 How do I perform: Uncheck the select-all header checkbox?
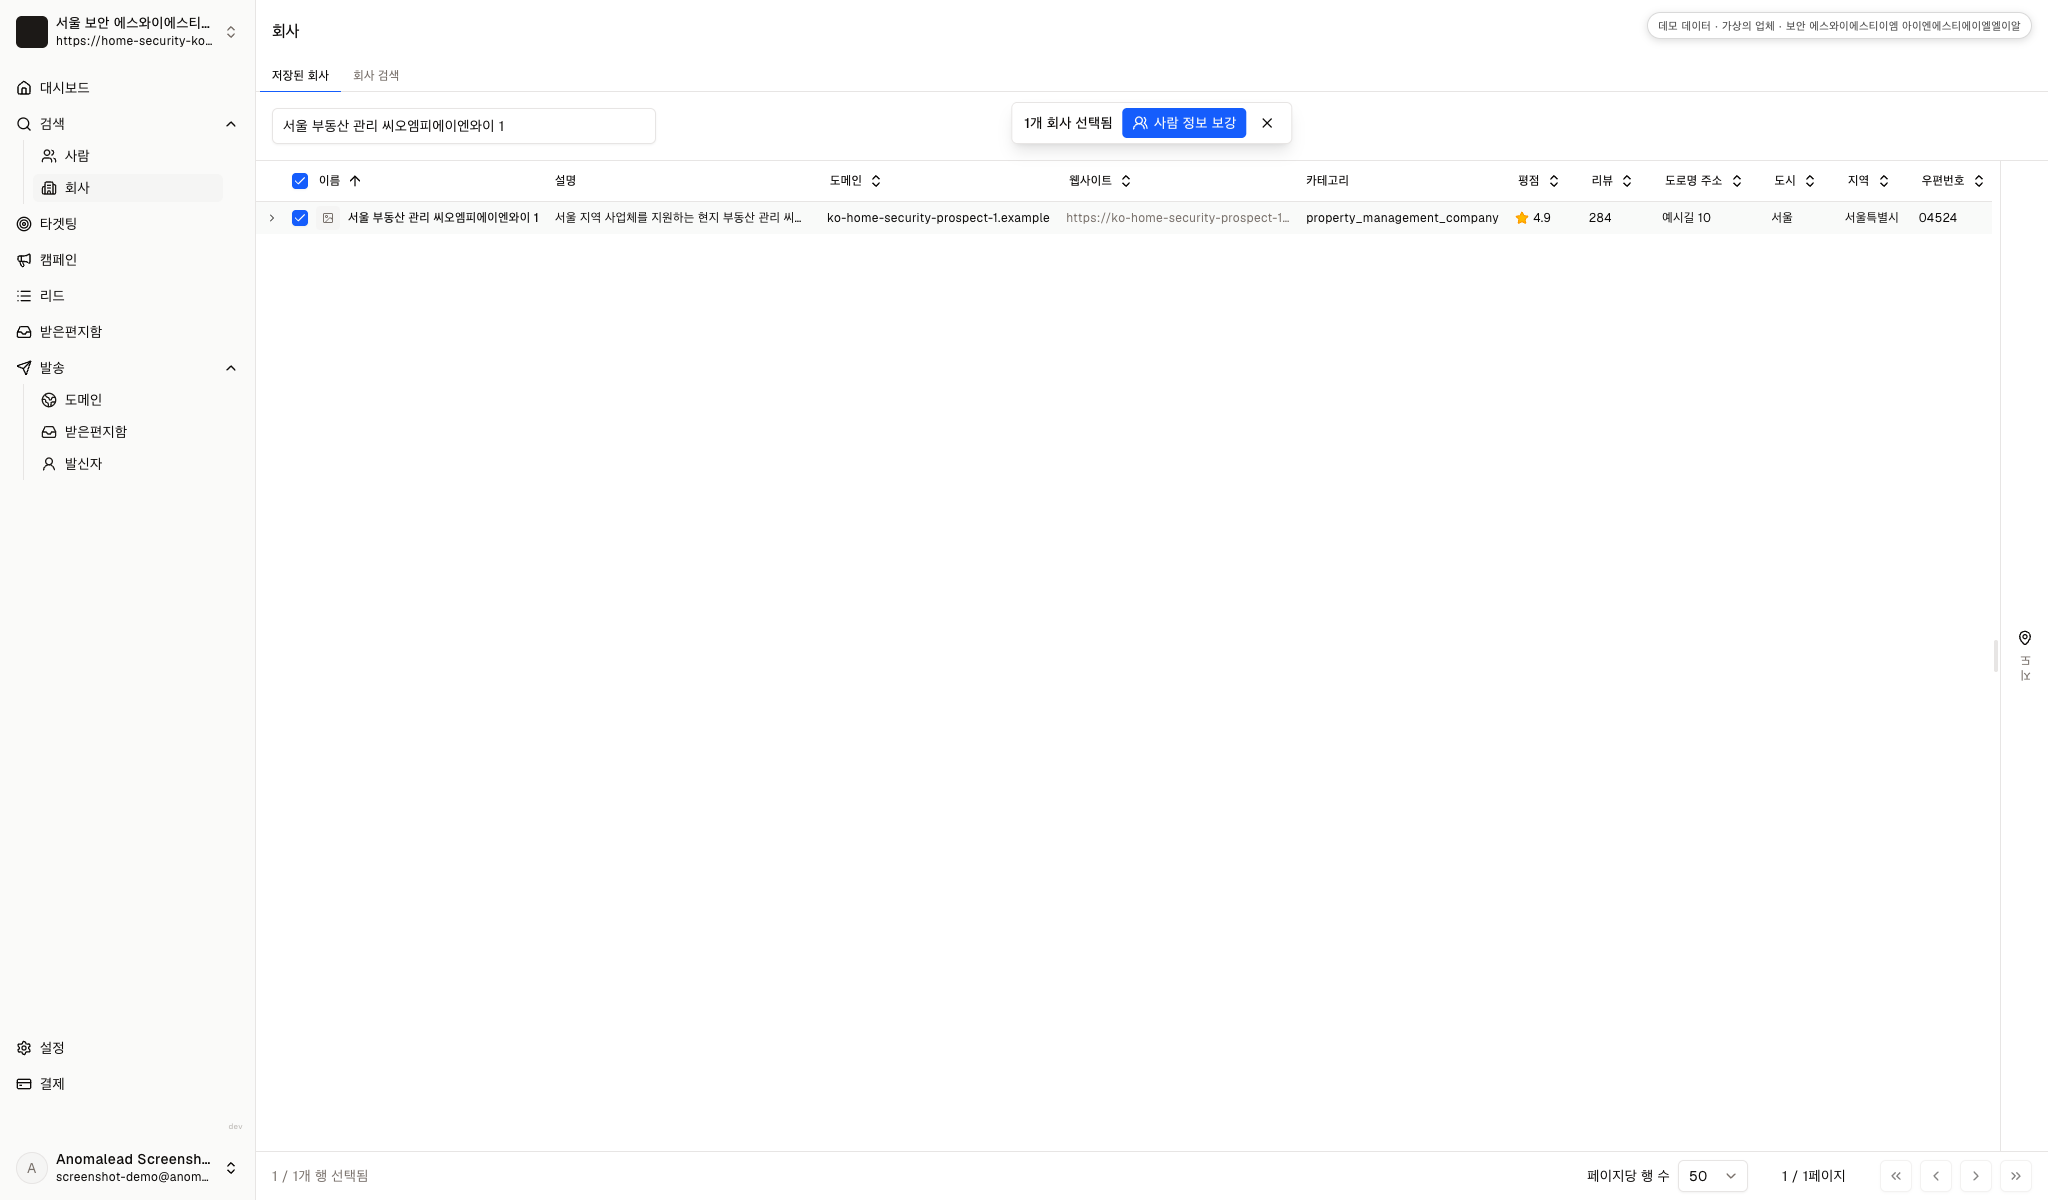pos(300,181)
